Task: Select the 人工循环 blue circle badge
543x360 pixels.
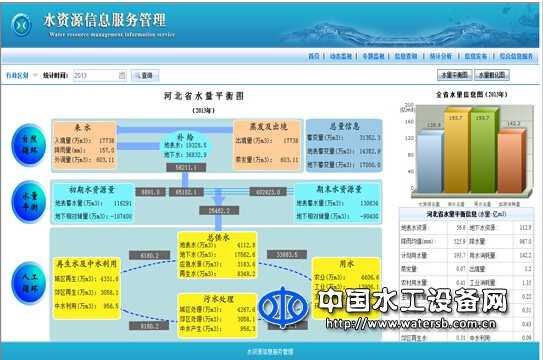Action: pyautogui.click(x=29, y=283)
